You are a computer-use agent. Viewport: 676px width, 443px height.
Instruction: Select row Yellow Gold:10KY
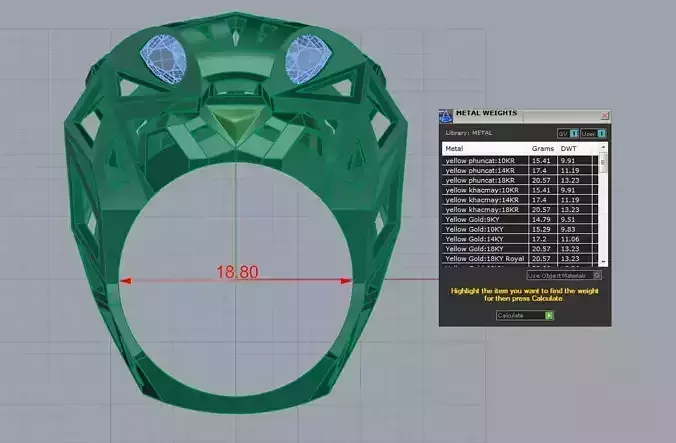[520, 229]
